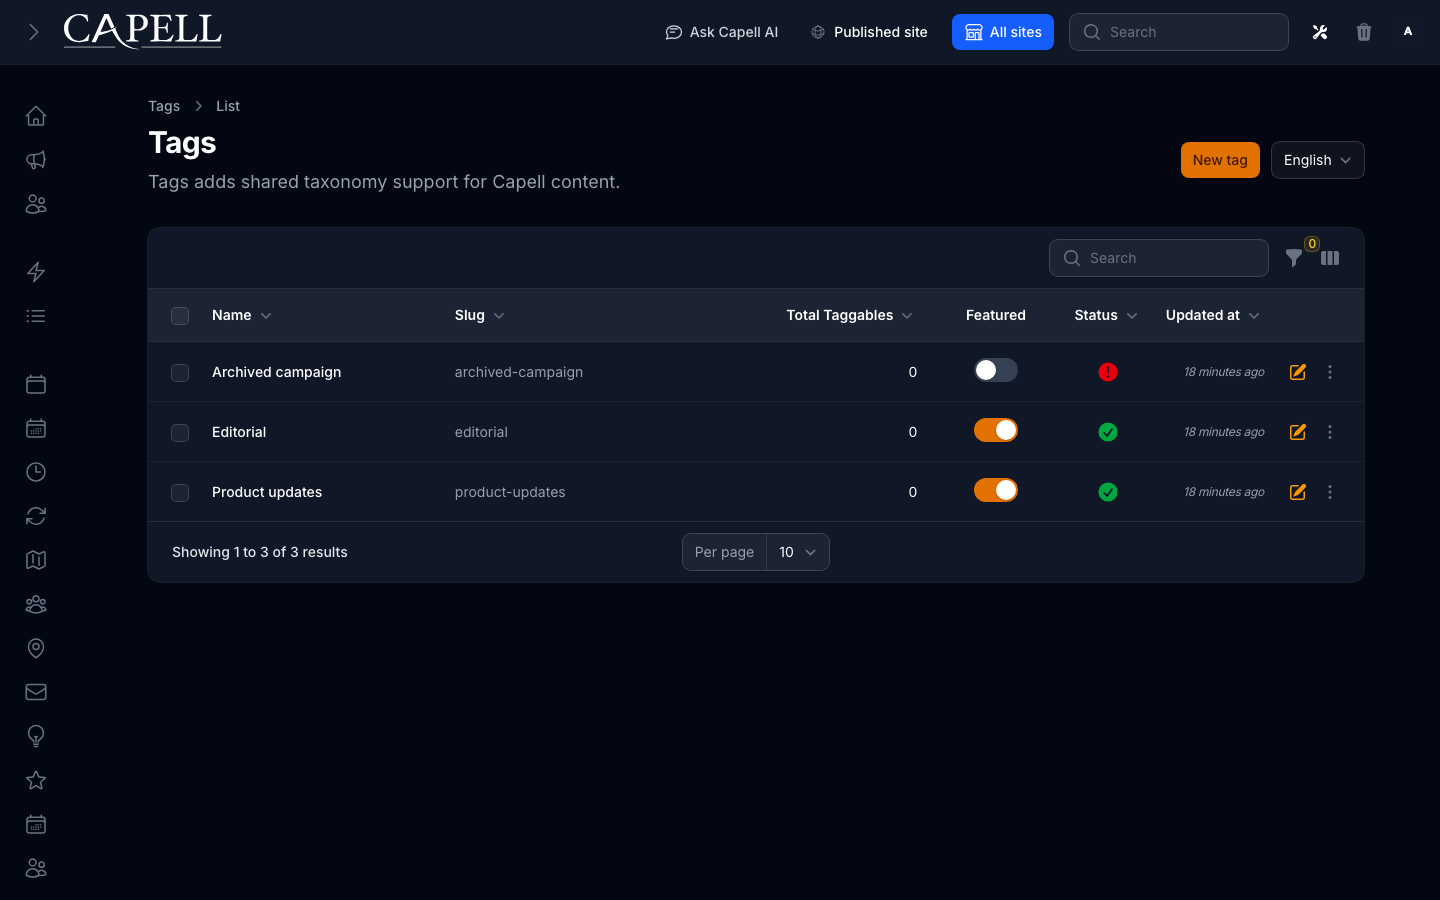
Task: Toggle table columns icon
Action: pyautogui.click(x=1330, y=258)
